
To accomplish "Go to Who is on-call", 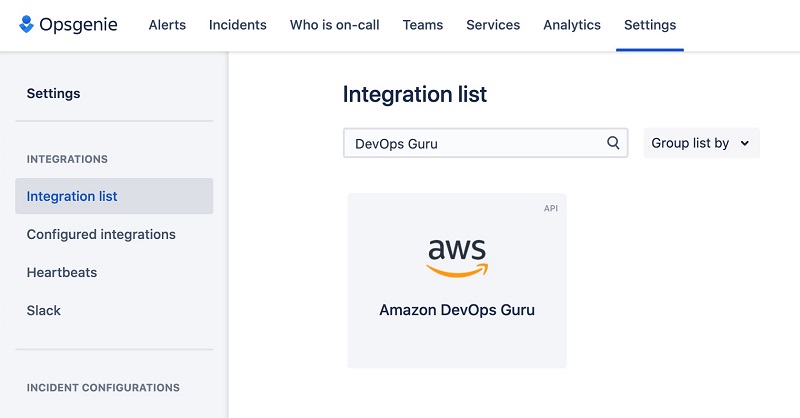I will pyautogui.click(x=335, y=25).
